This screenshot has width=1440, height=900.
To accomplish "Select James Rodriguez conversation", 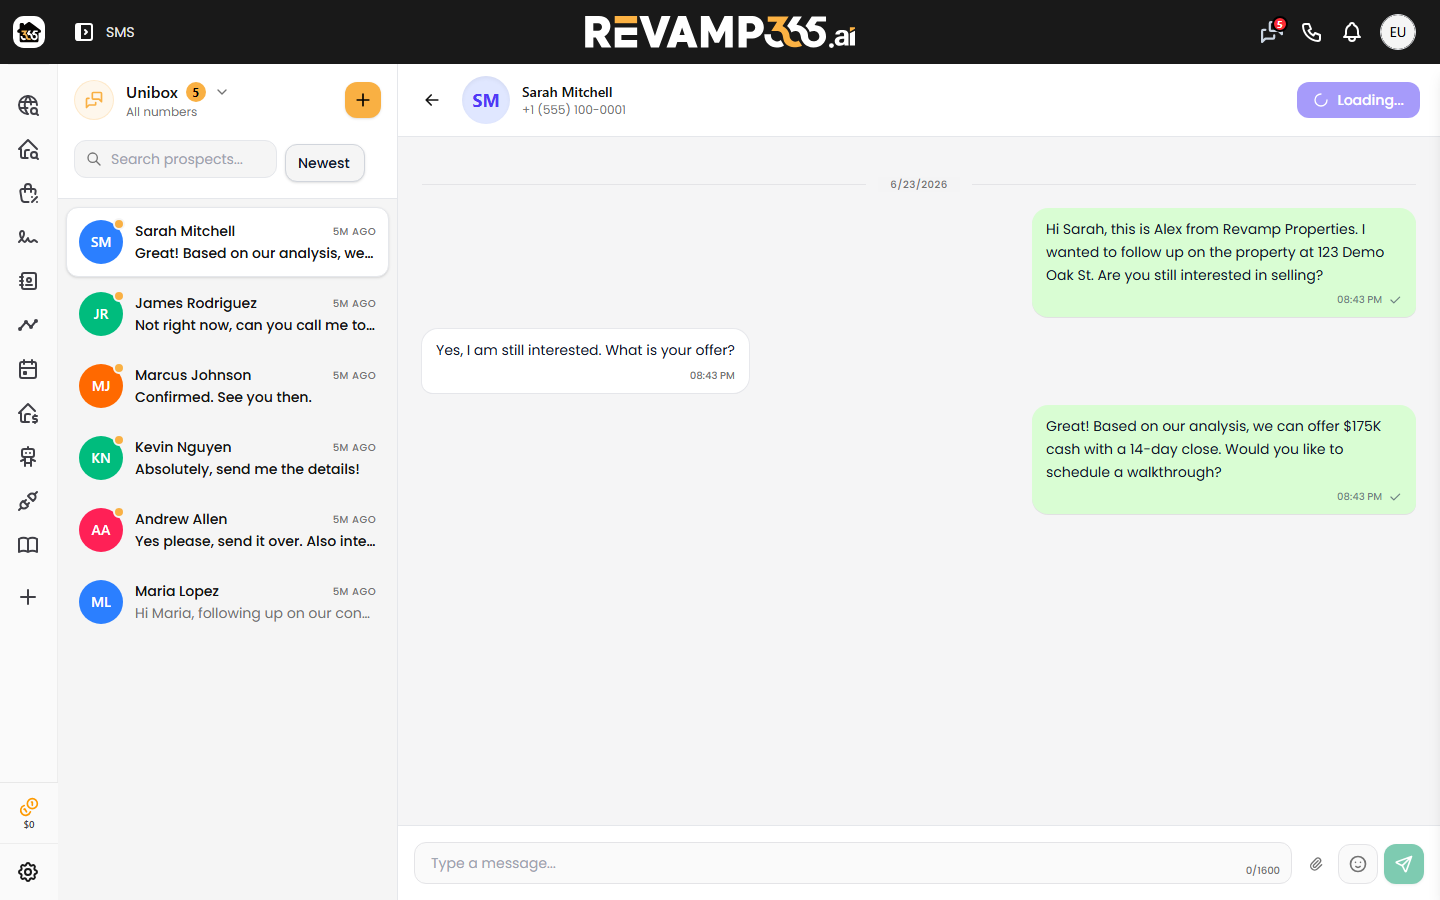I will (x=228, y=314).
